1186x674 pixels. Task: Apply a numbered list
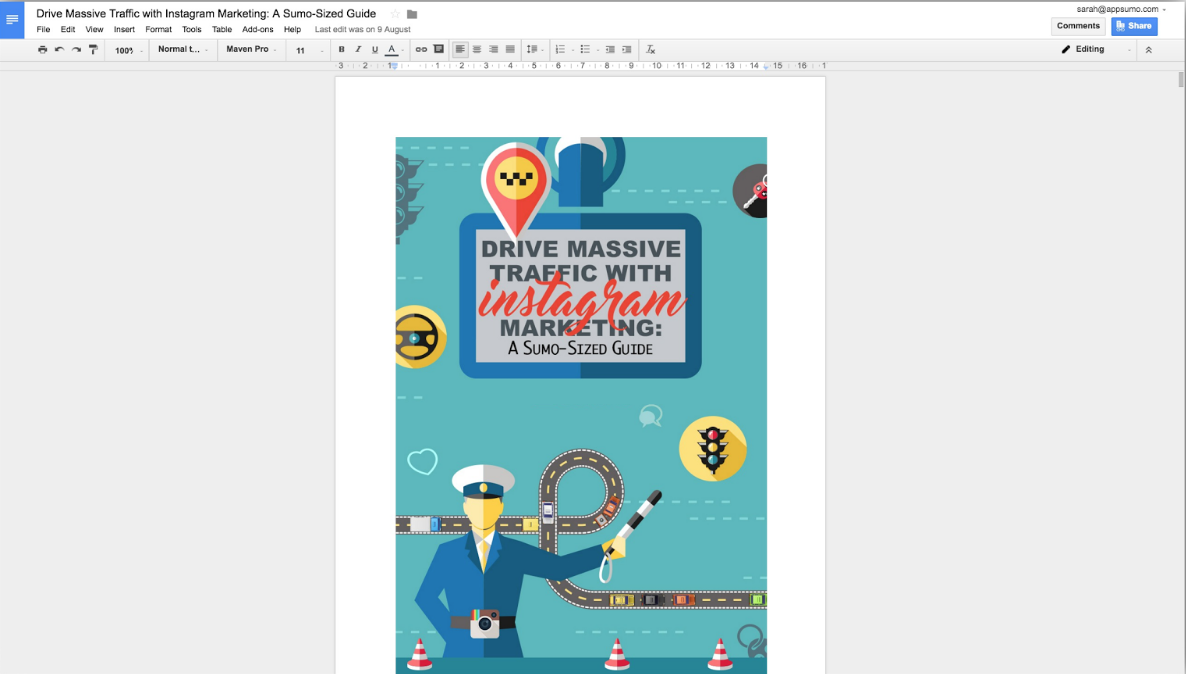tap(560, 50)
